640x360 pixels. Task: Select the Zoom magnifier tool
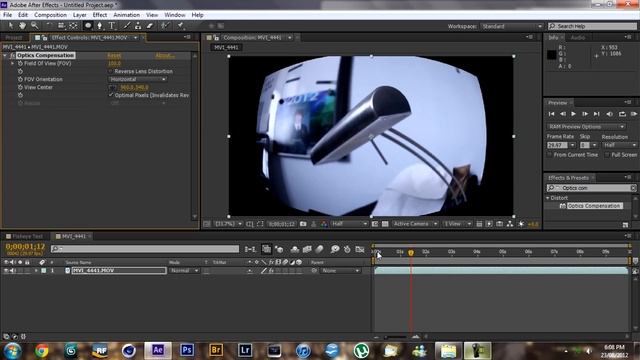click(x=35, y=26)
